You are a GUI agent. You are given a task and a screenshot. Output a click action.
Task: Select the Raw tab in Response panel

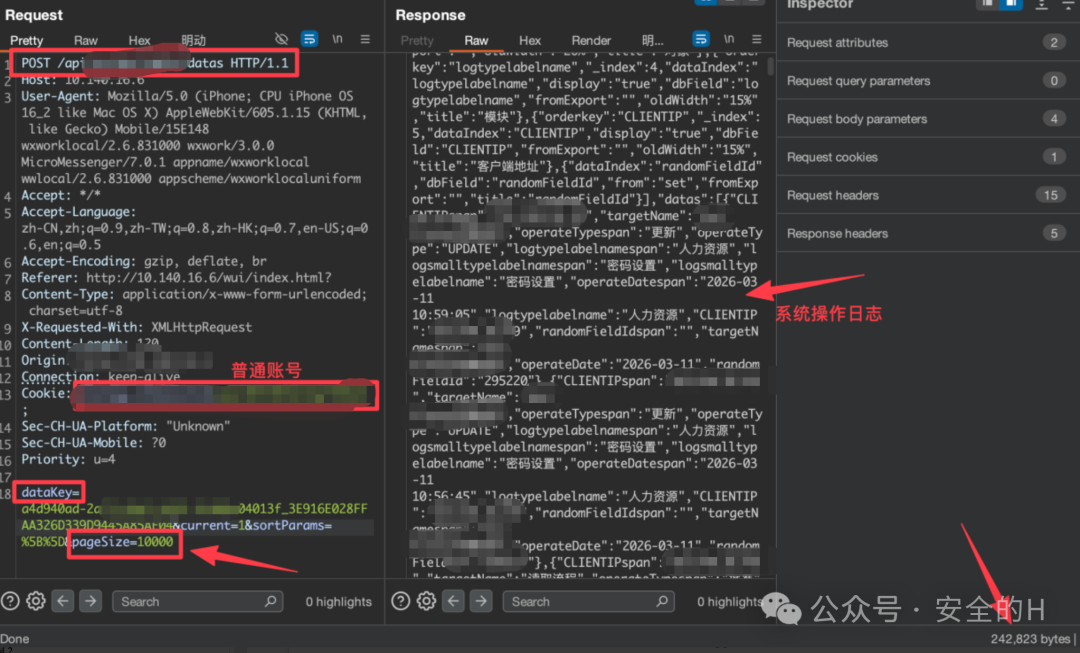476,41
